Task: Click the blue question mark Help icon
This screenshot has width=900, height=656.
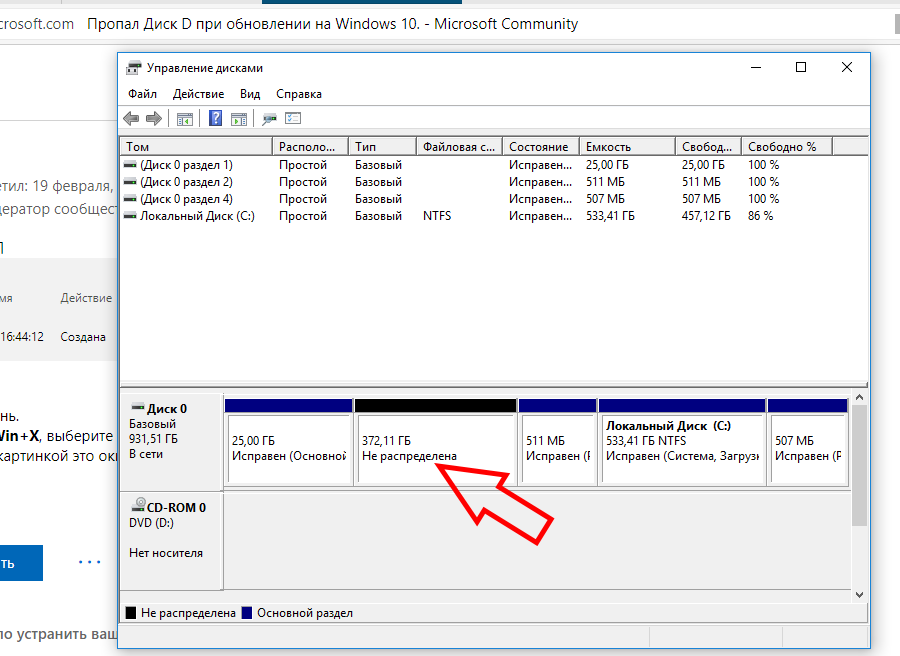Action: click(215, 118)
